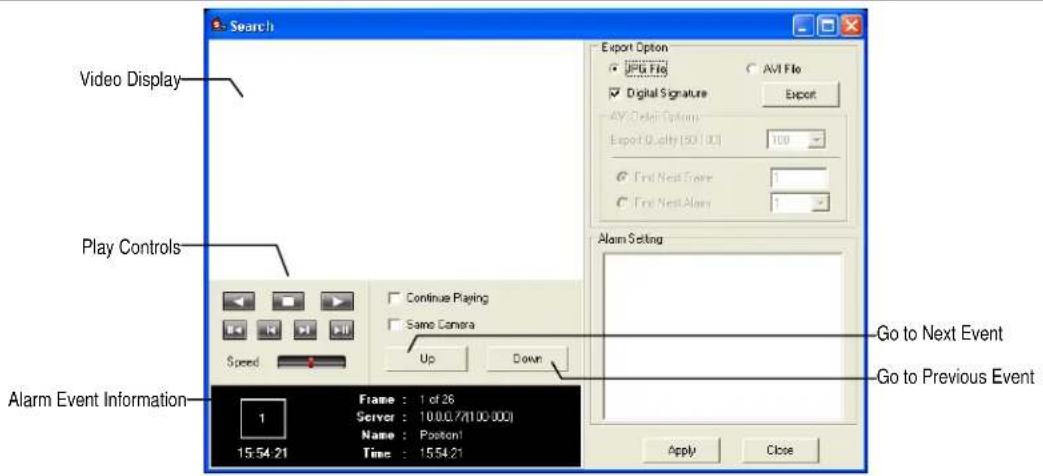Click the Time value '15:54:21' beside Time label
The width and height of the screenshot is (1043, 476).
pos(441,453)
